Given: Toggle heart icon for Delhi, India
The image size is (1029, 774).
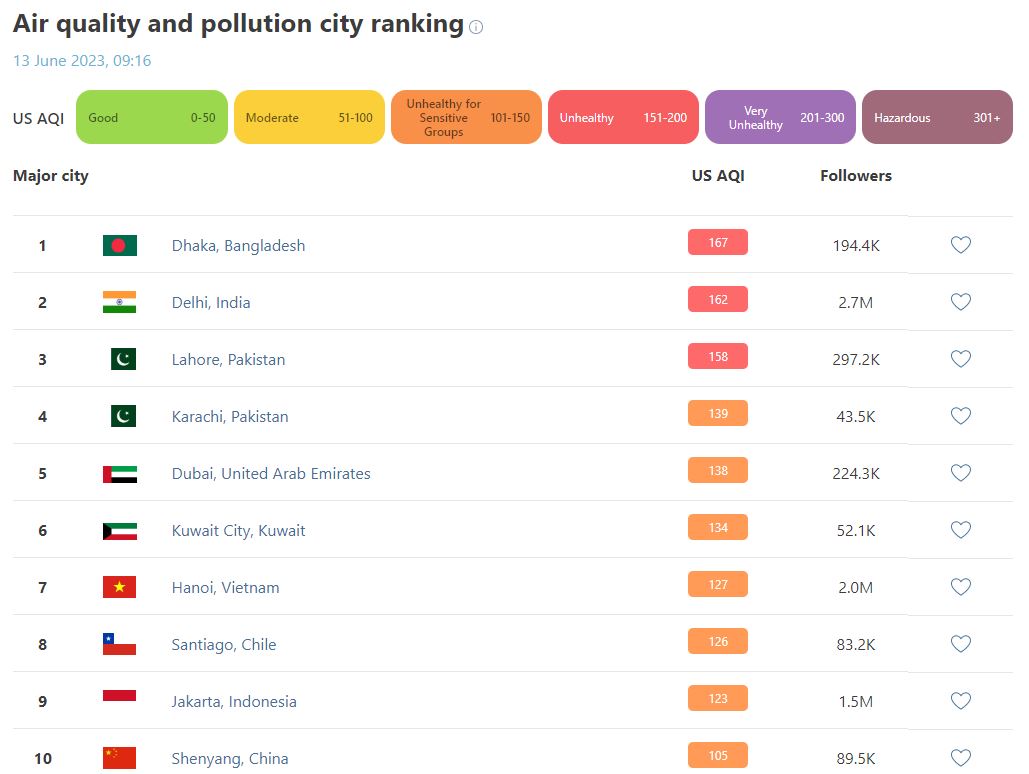Looking at the screenshot, I should 960,302.
